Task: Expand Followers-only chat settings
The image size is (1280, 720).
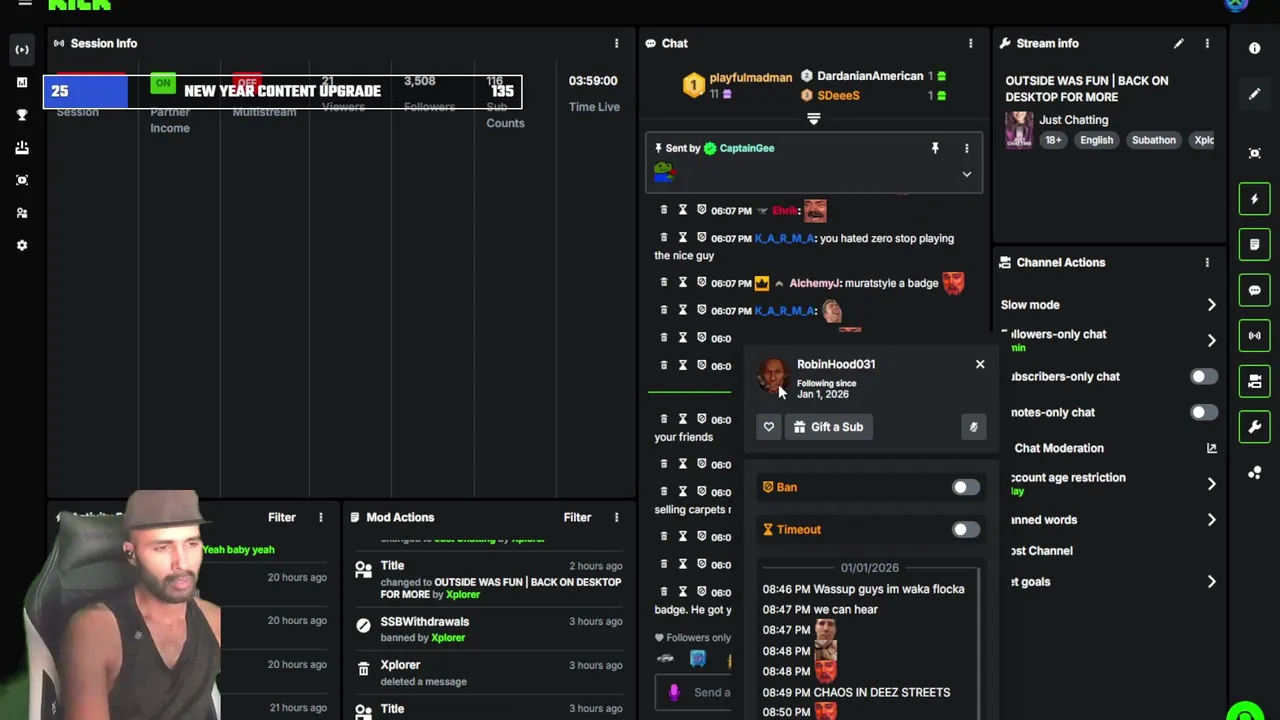Action: pyautogui.click(x=1211, y=340)
